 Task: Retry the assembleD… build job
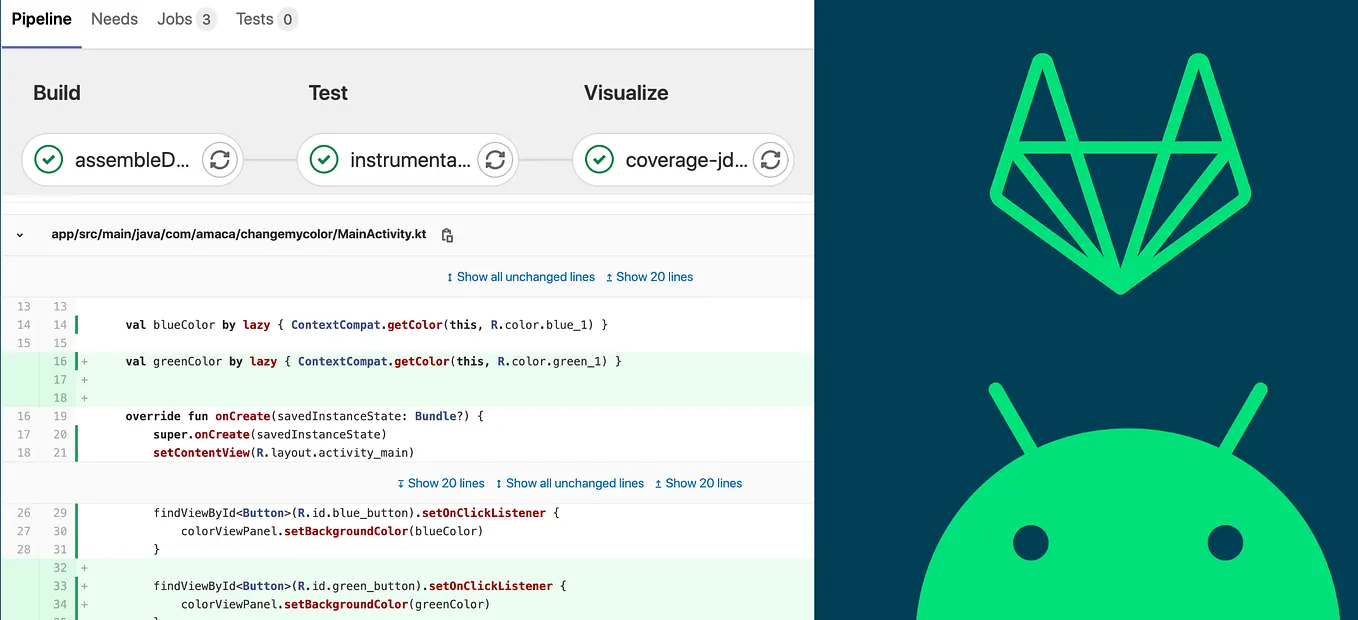tap(220, 160)
